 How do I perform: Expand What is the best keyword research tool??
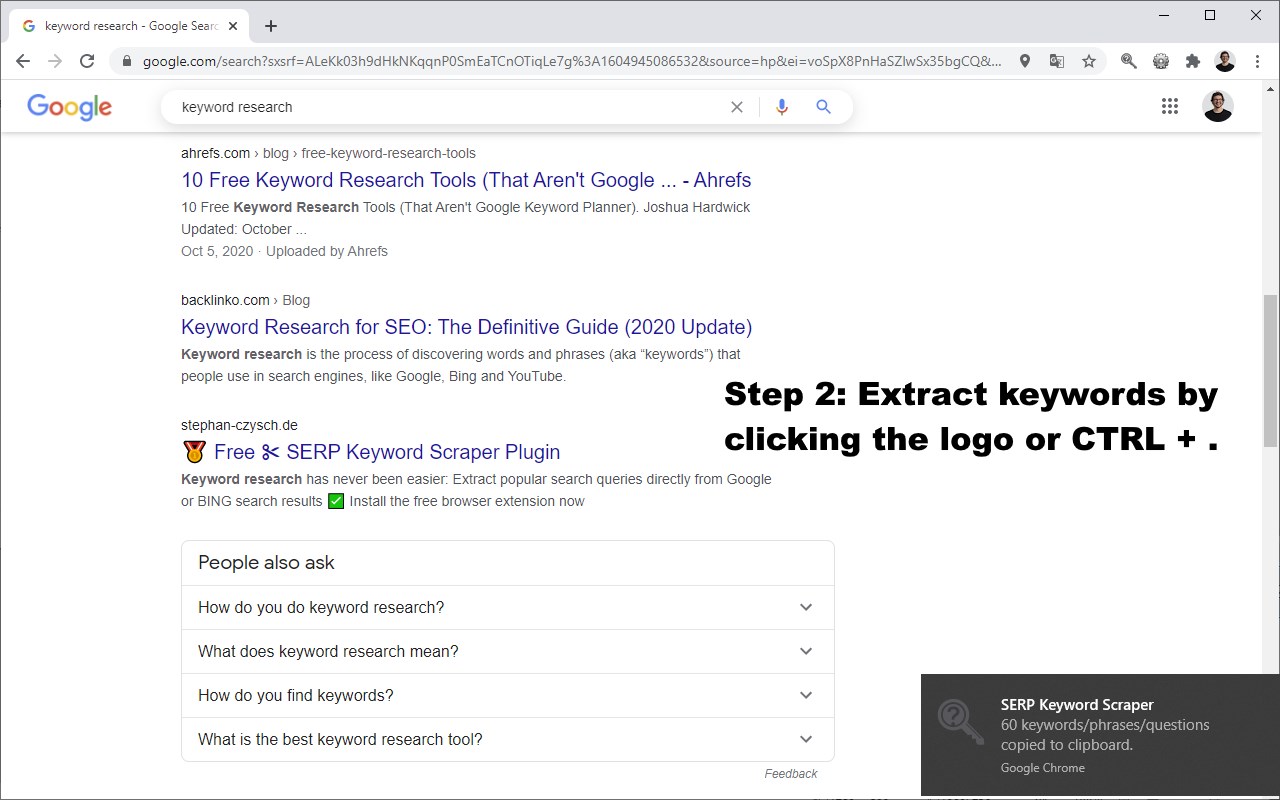coord(508,739)
